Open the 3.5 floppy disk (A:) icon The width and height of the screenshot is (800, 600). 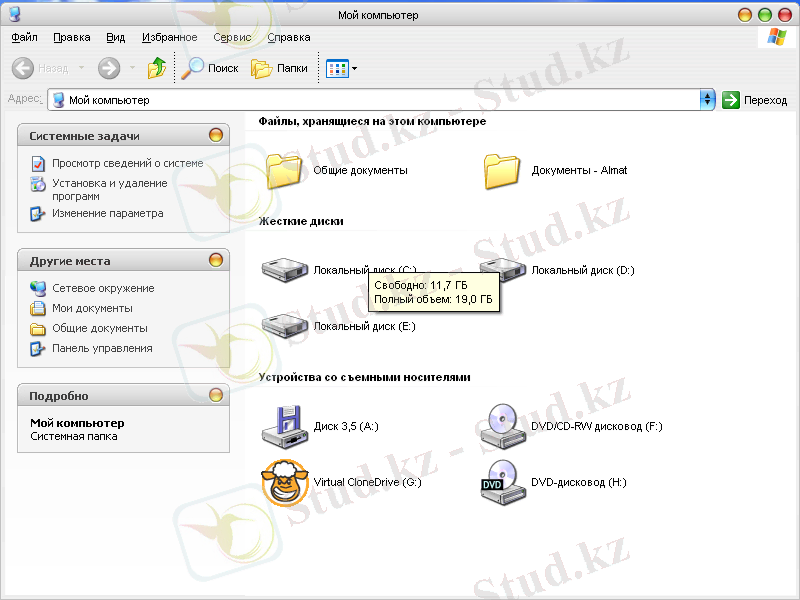coord(285,426)
